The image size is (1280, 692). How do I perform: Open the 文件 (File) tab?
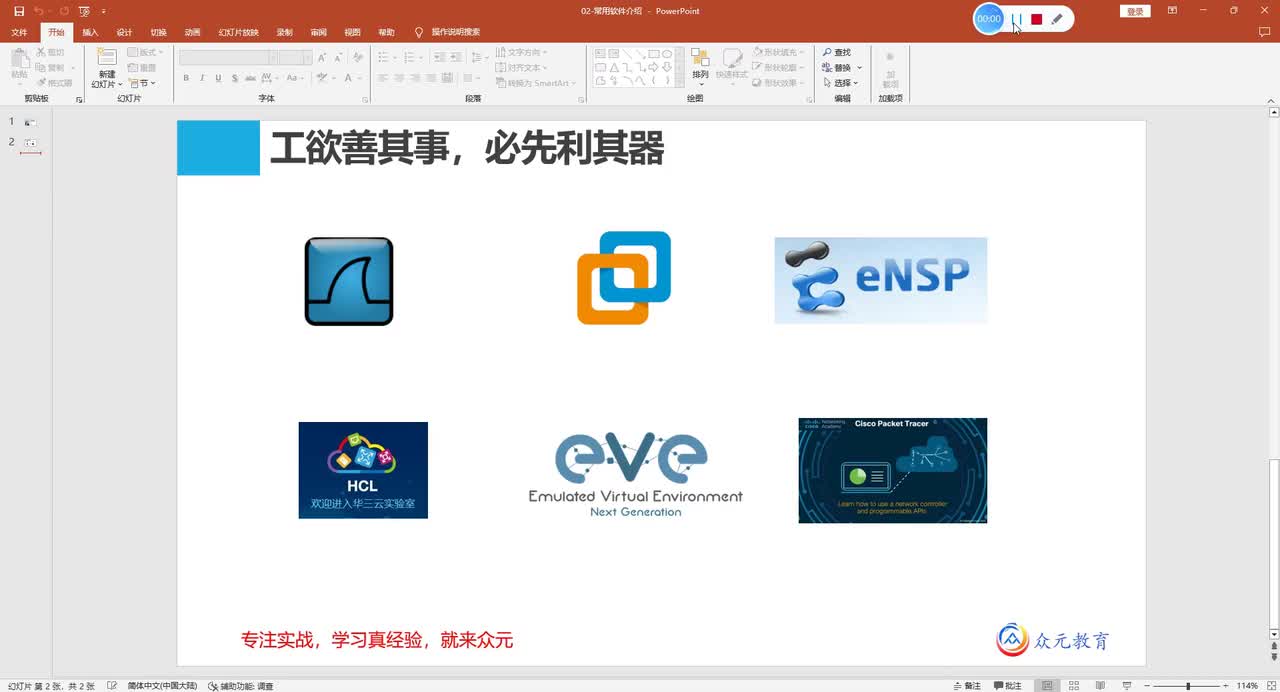(x=19, y=32)
